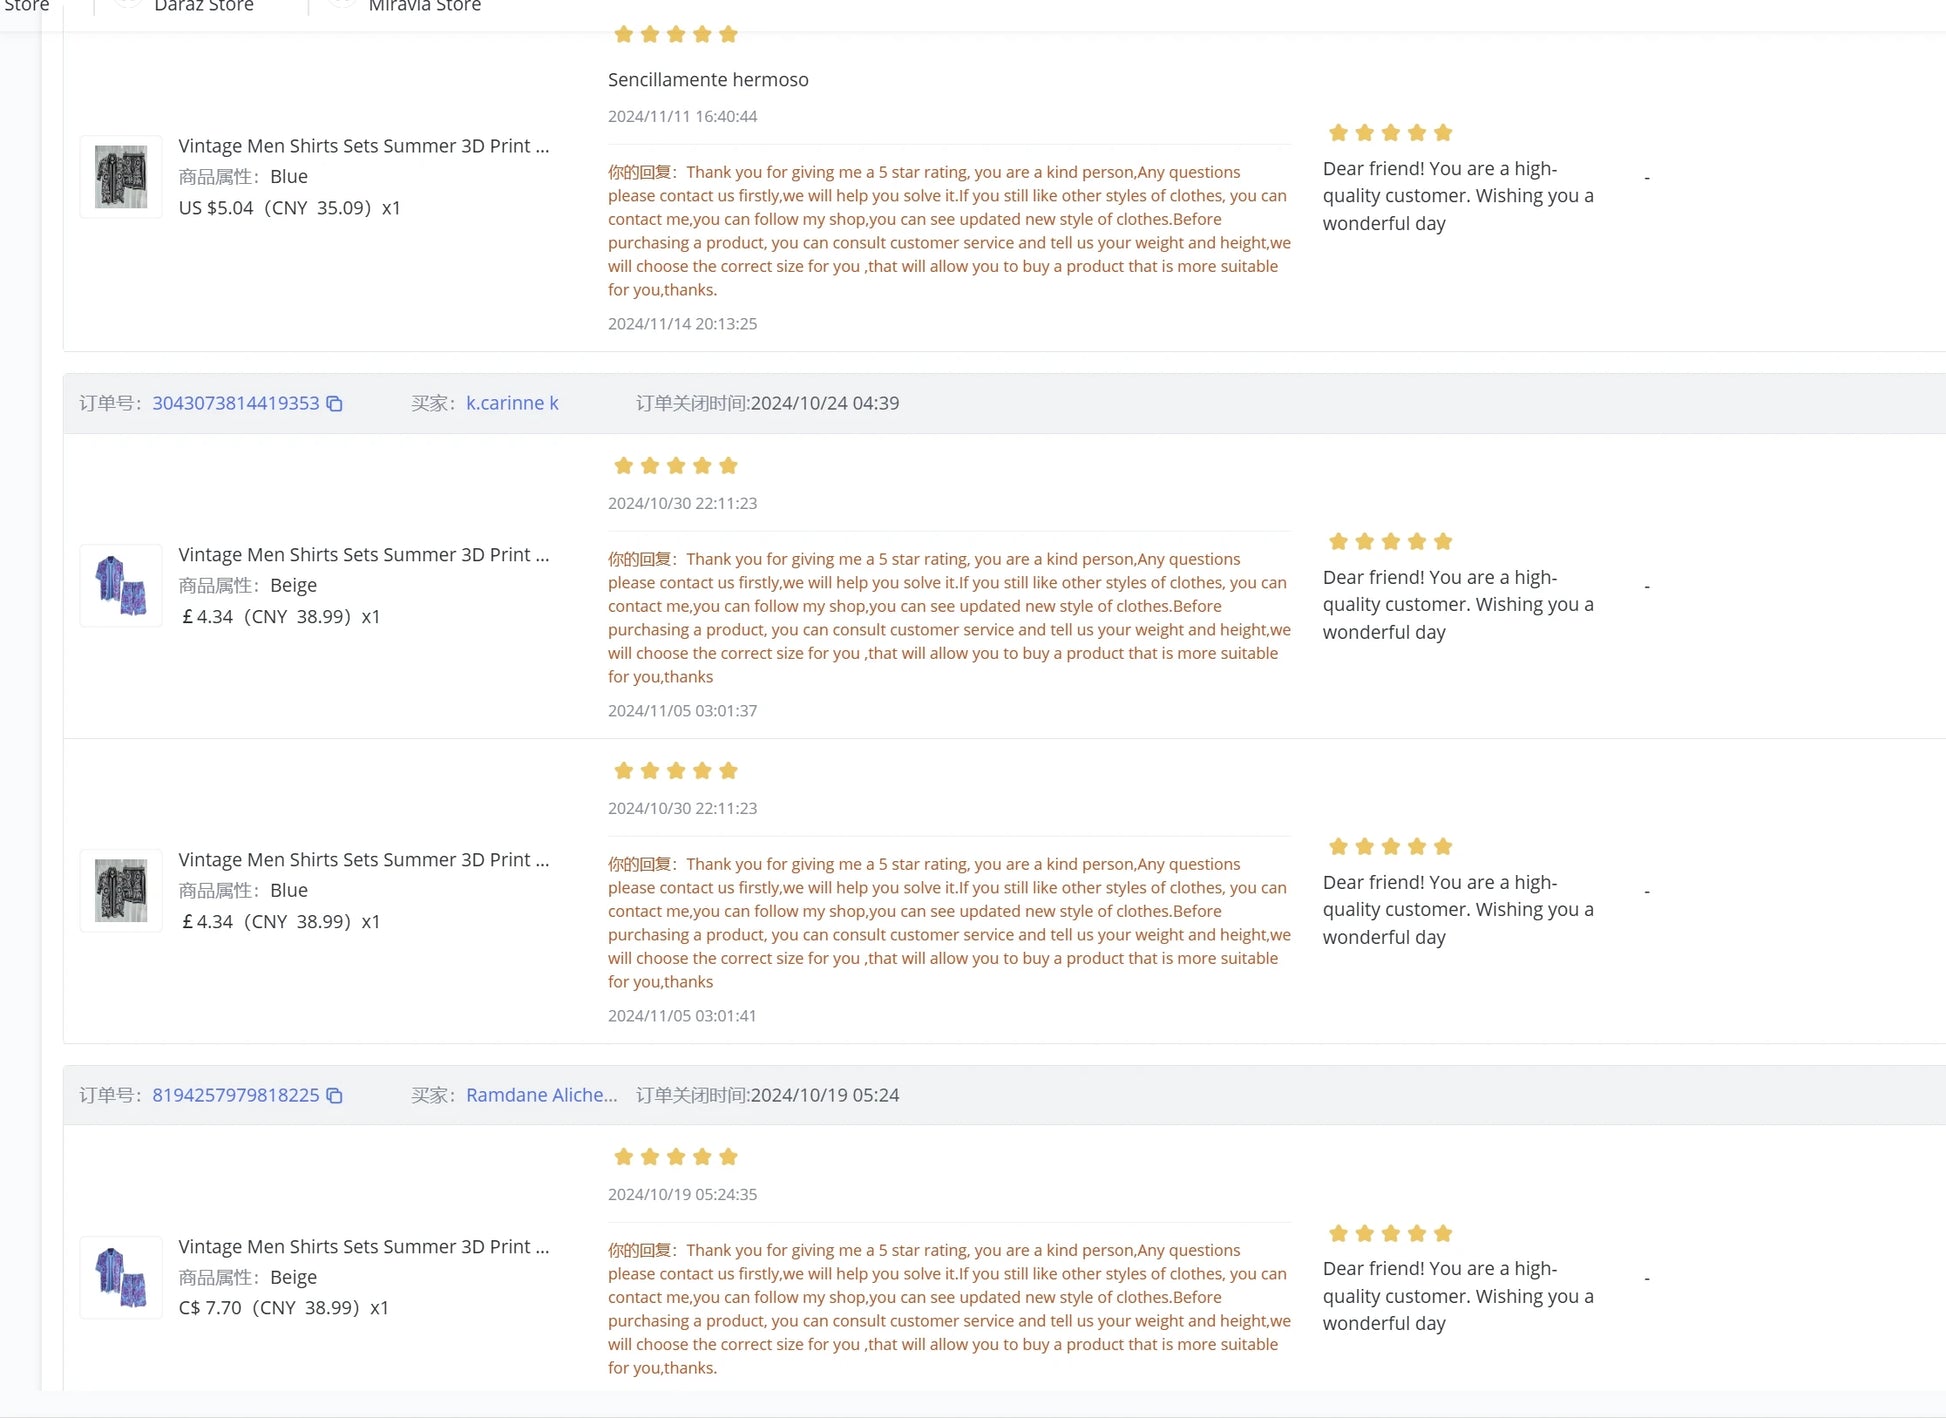Open thumbnail of Beige set priced C$ 7.70
This screenshot has height=1418, width=1946.
pos(121,1277)
